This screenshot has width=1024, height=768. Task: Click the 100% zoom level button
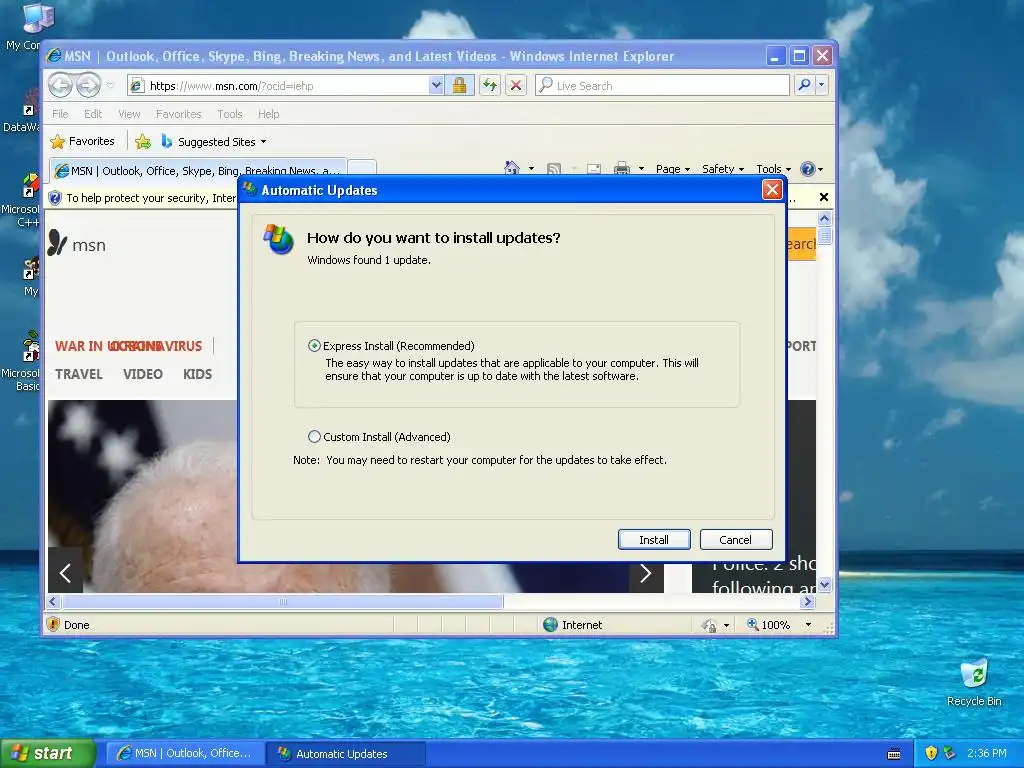click(769, 625)
